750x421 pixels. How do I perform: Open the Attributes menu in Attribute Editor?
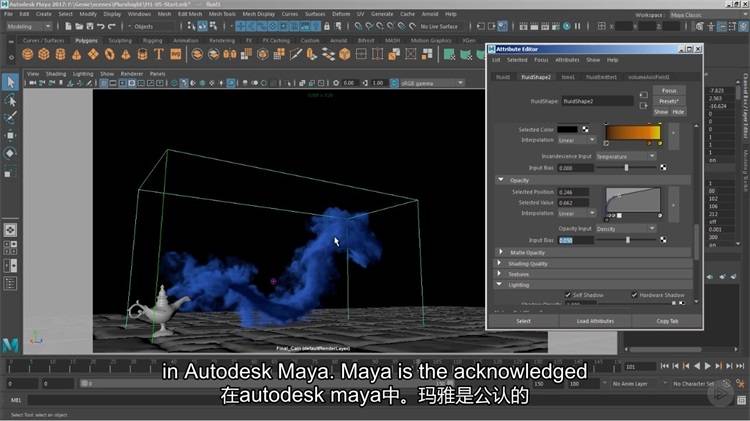pyautogui.click(x=567, y=60)
